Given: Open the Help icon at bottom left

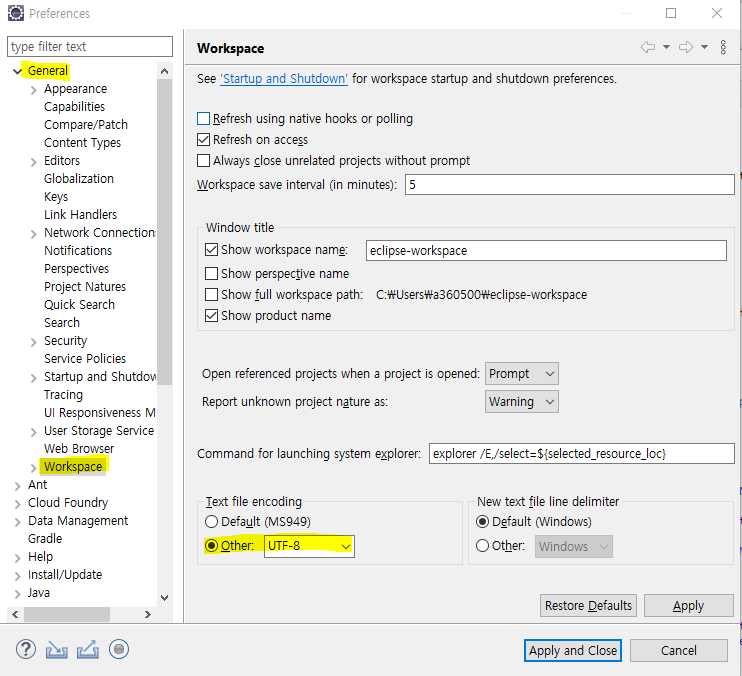Looking at the screenshot, I should coord(26,650).
